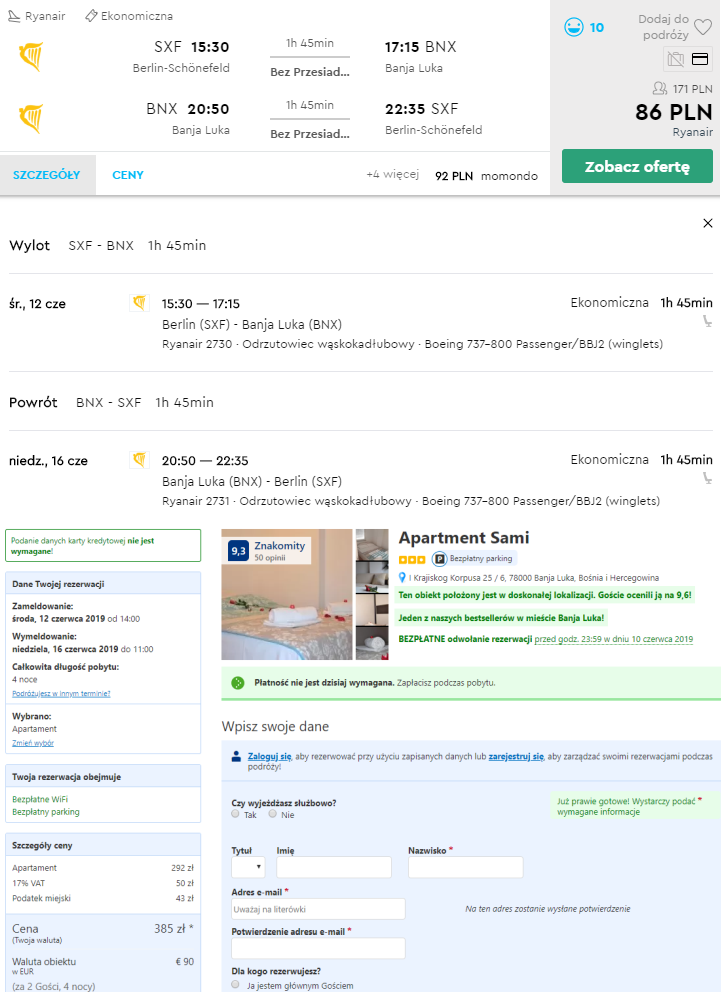This screenshot has height=992, width=721.
Task: Close the flight details panel
Action: pyautogui.click(x=708, y=223)
